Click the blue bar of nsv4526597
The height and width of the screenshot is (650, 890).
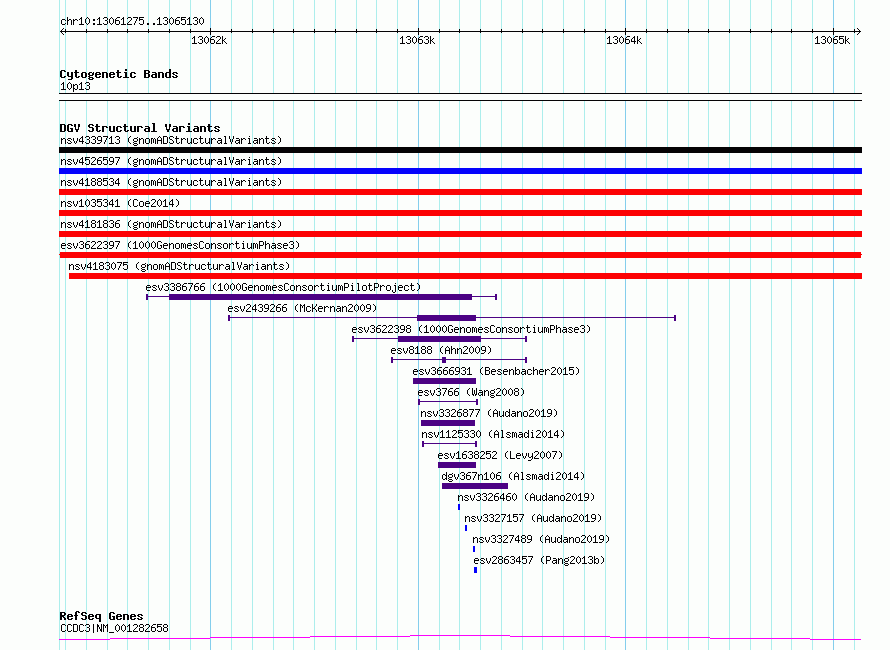[460, 171]
